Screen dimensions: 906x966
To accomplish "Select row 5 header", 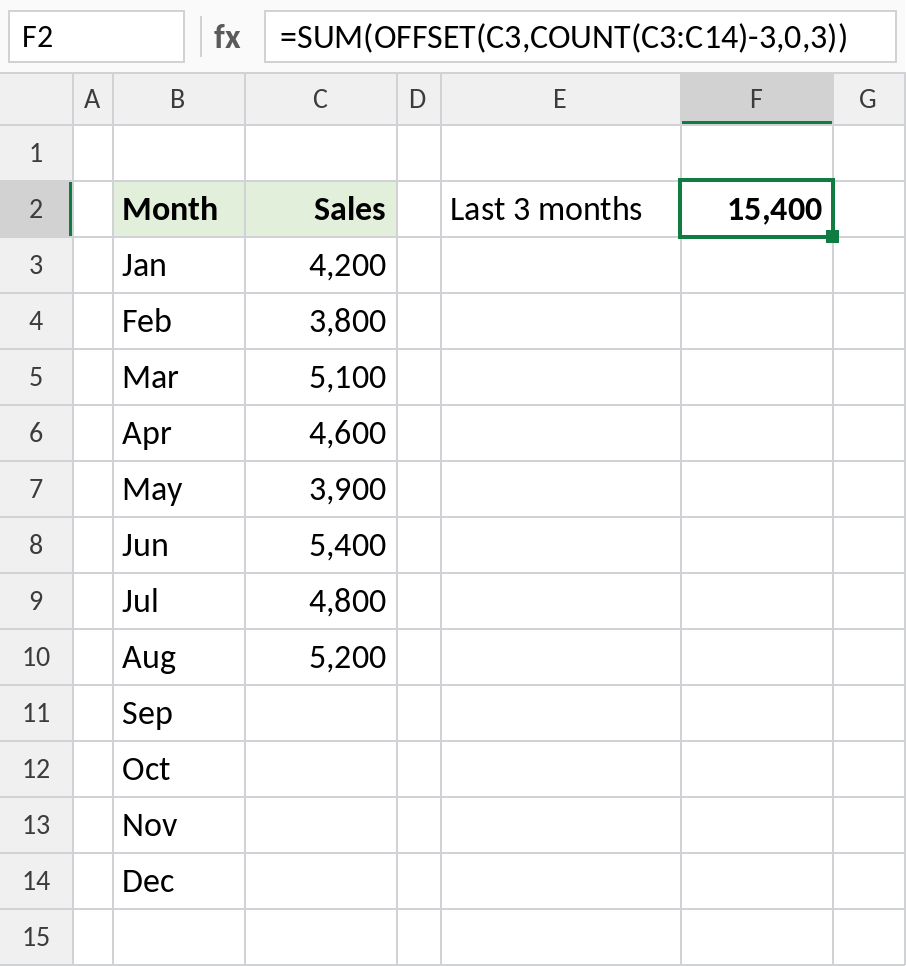I will click(x=36, y=377).
